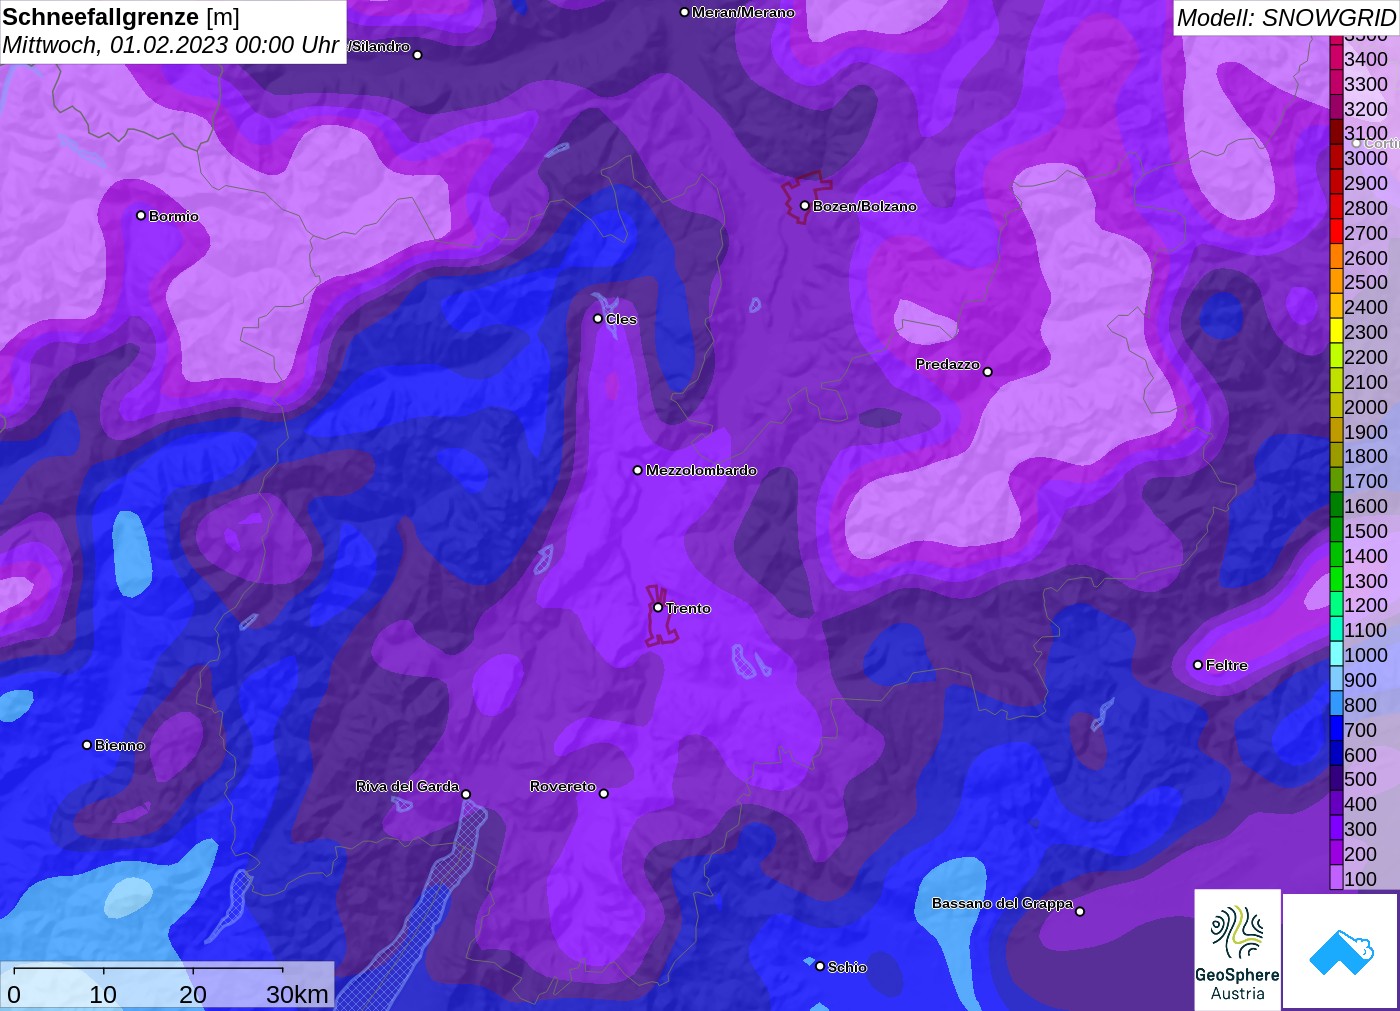Select the Feltre city marker dot
The height and width of the screenshot is (1011, 1400).
pyautogui.click(x=1198, y=665)
